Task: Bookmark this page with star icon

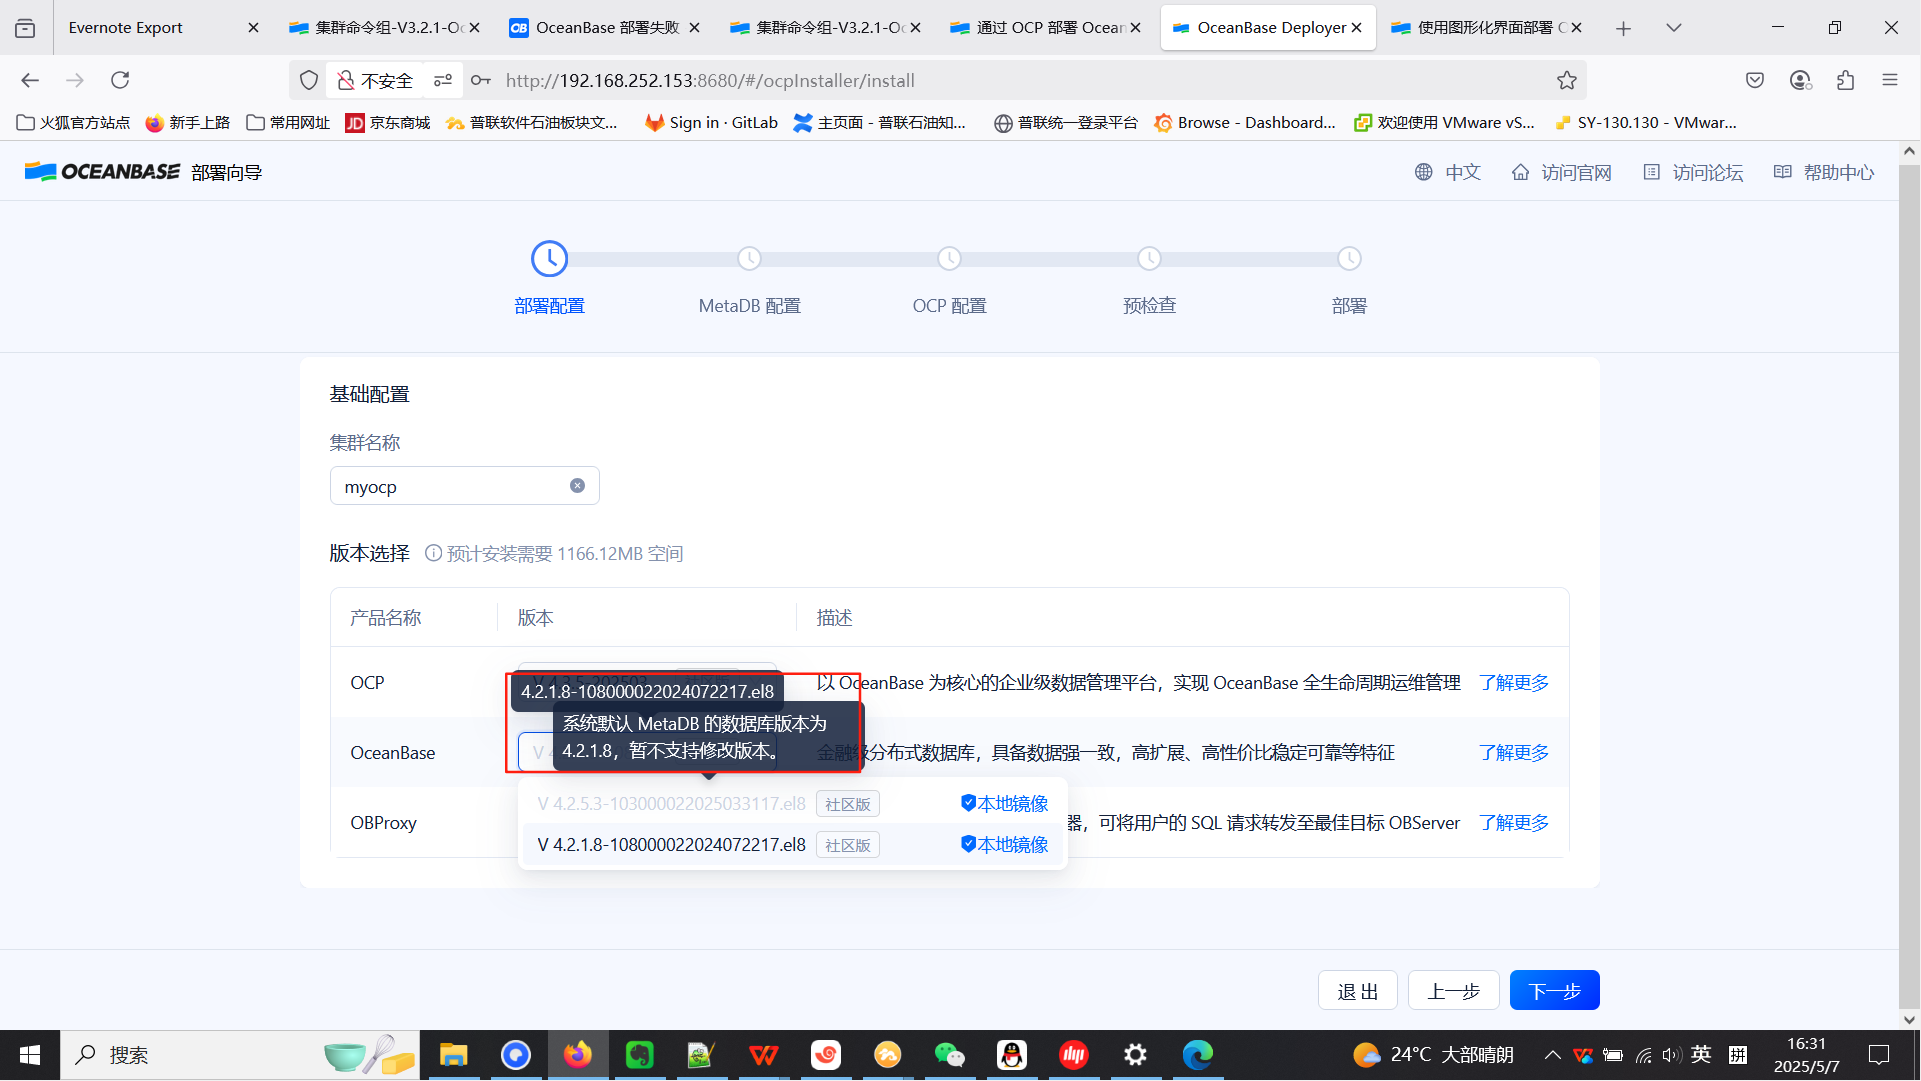Action: pyautogui.click(x=1566, y=80)
